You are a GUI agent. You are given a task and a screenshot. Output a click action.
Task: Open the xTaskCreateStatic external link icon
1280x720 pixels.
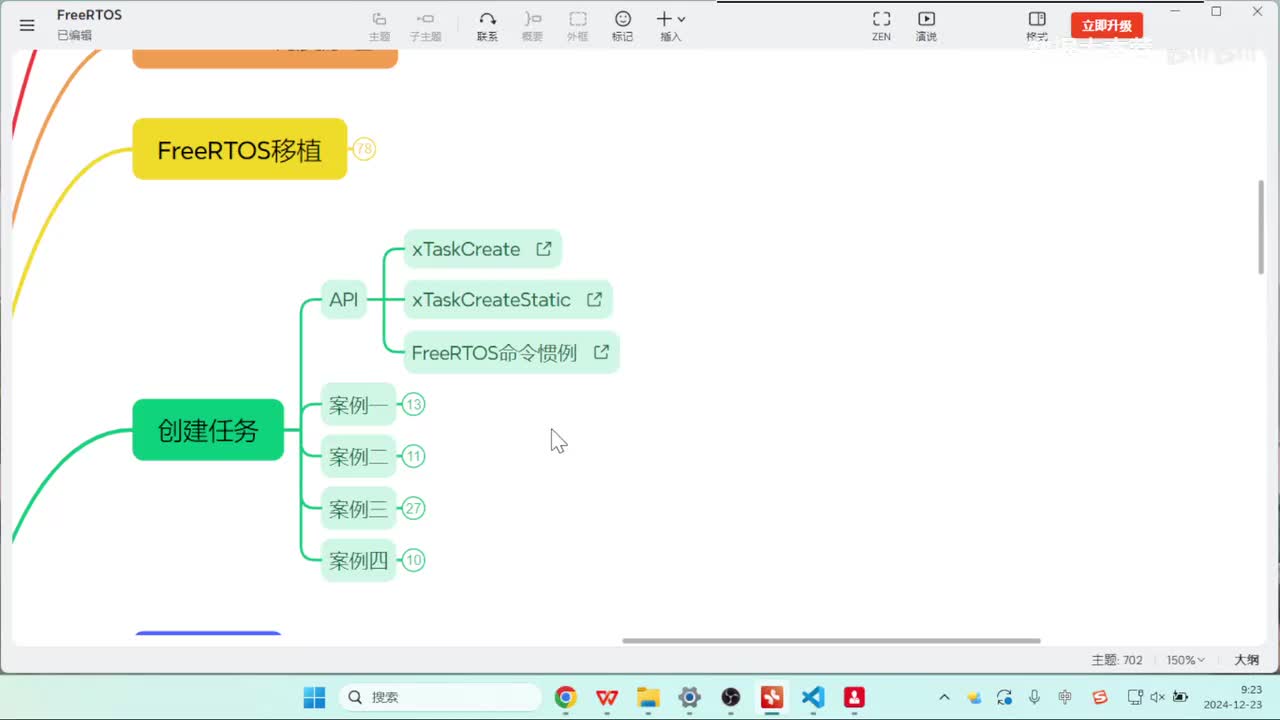(594, 299)
